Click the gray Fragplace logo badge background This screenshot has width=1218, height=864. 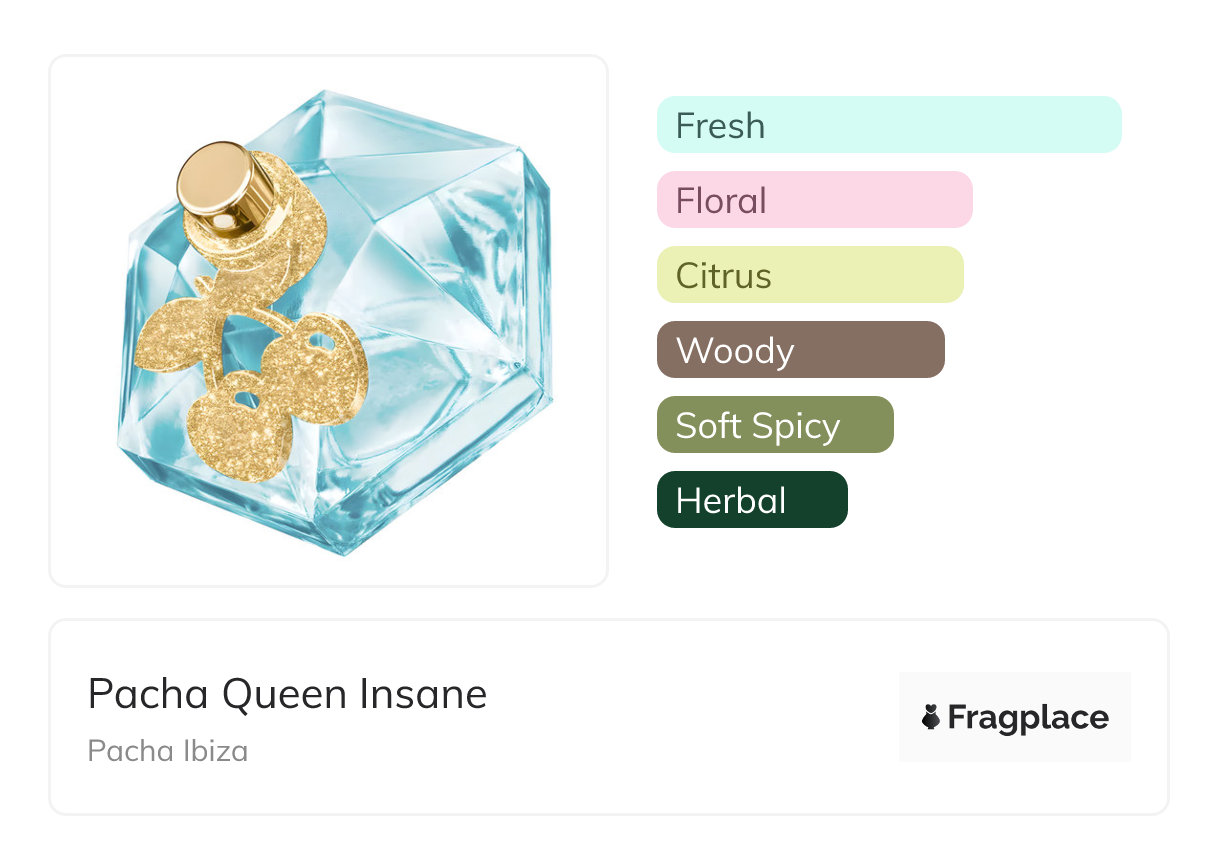click(1015, 690)
